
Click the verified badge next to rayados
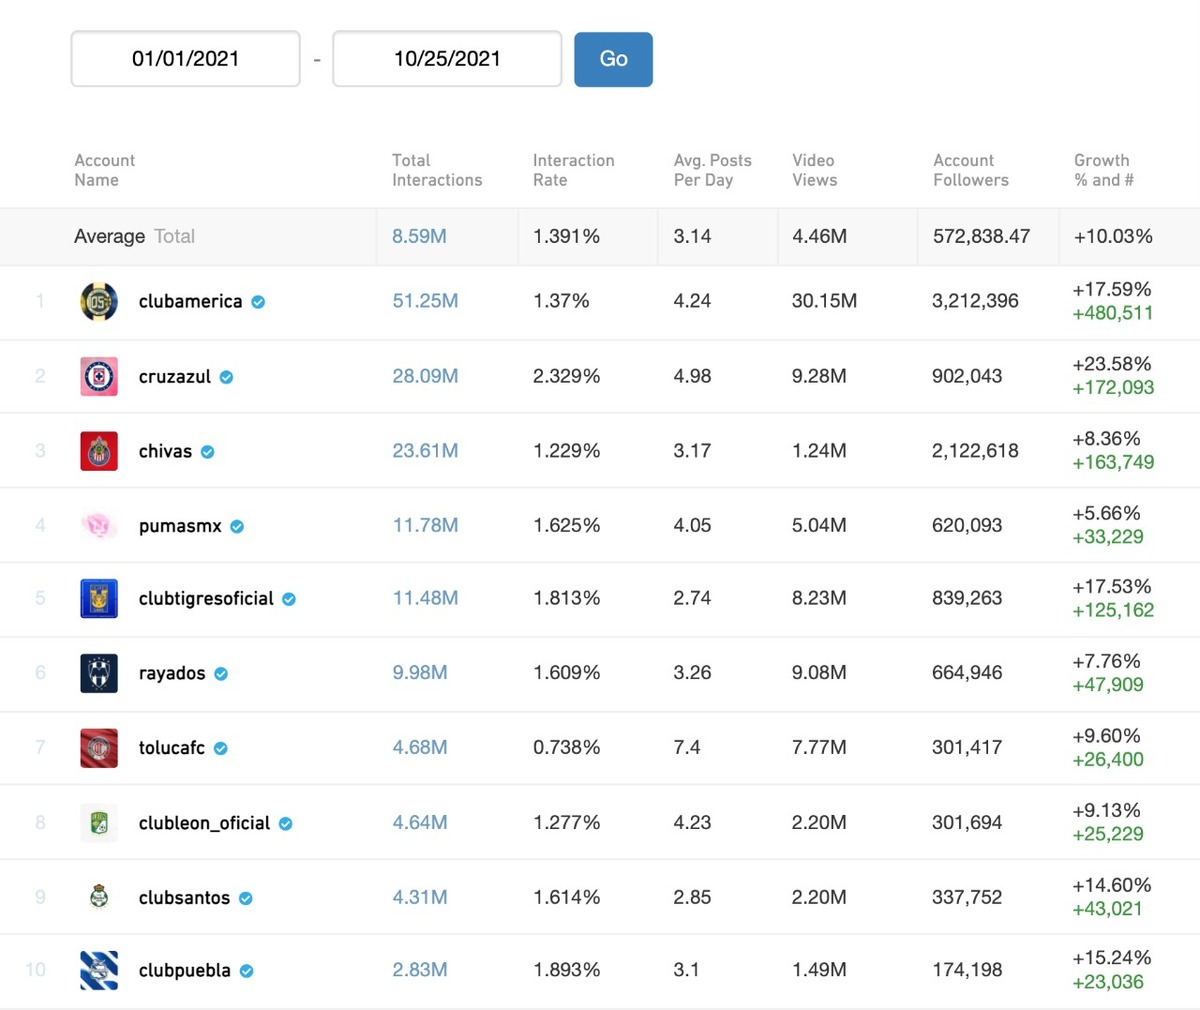point(221,674)
